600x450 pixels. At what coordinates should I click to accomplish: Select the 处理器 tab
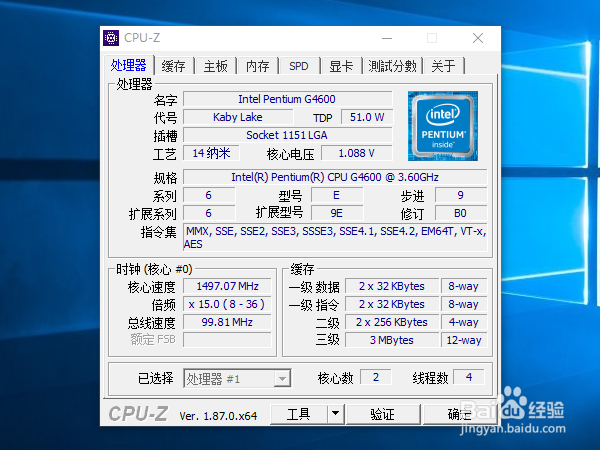point(129,65)
